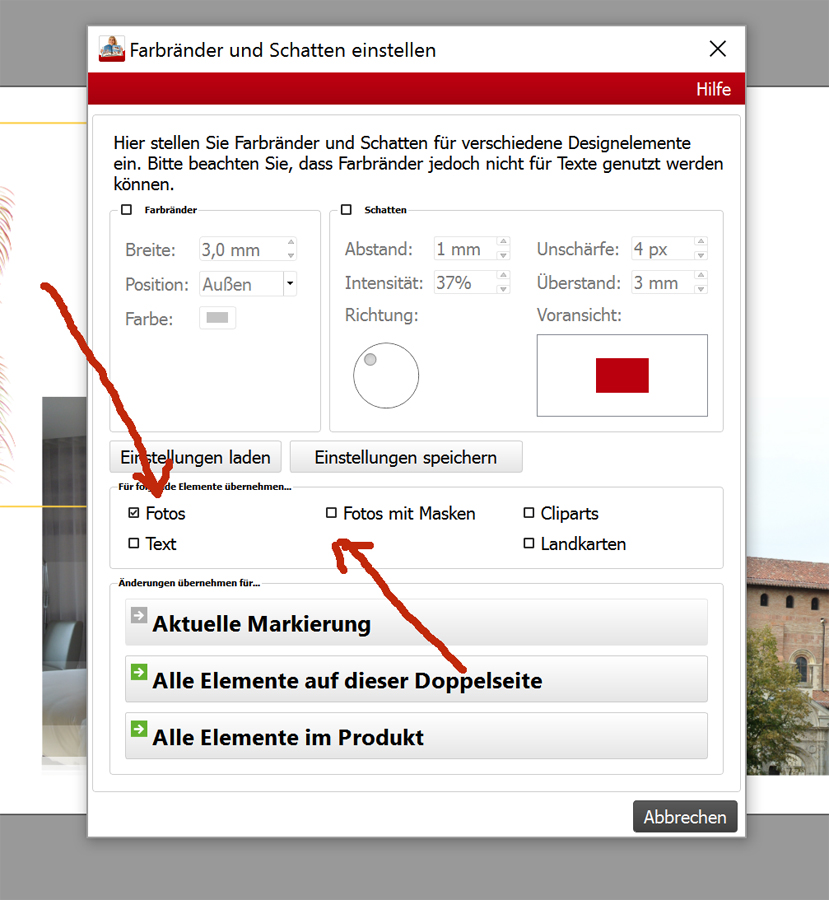Increase Abstand with spinner up arrow
Screen dimensions: 829x900
(x=503, y=242)
